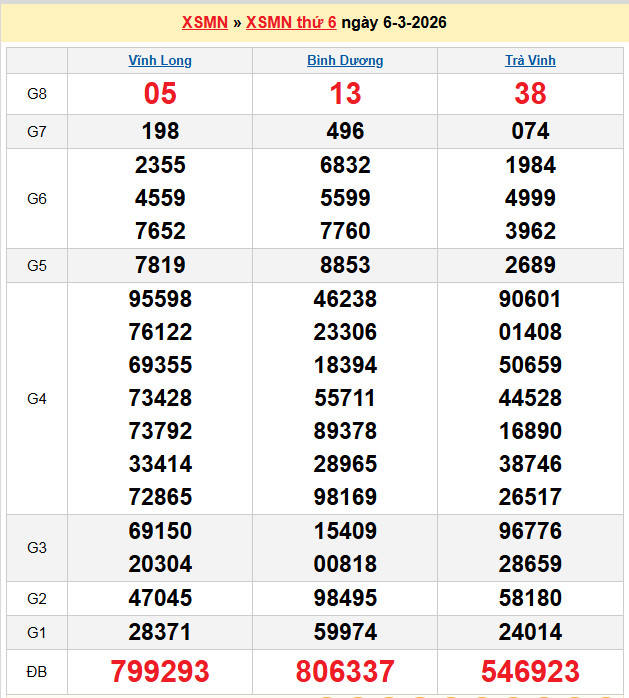Click the G6 number 4999

(530, 197)
